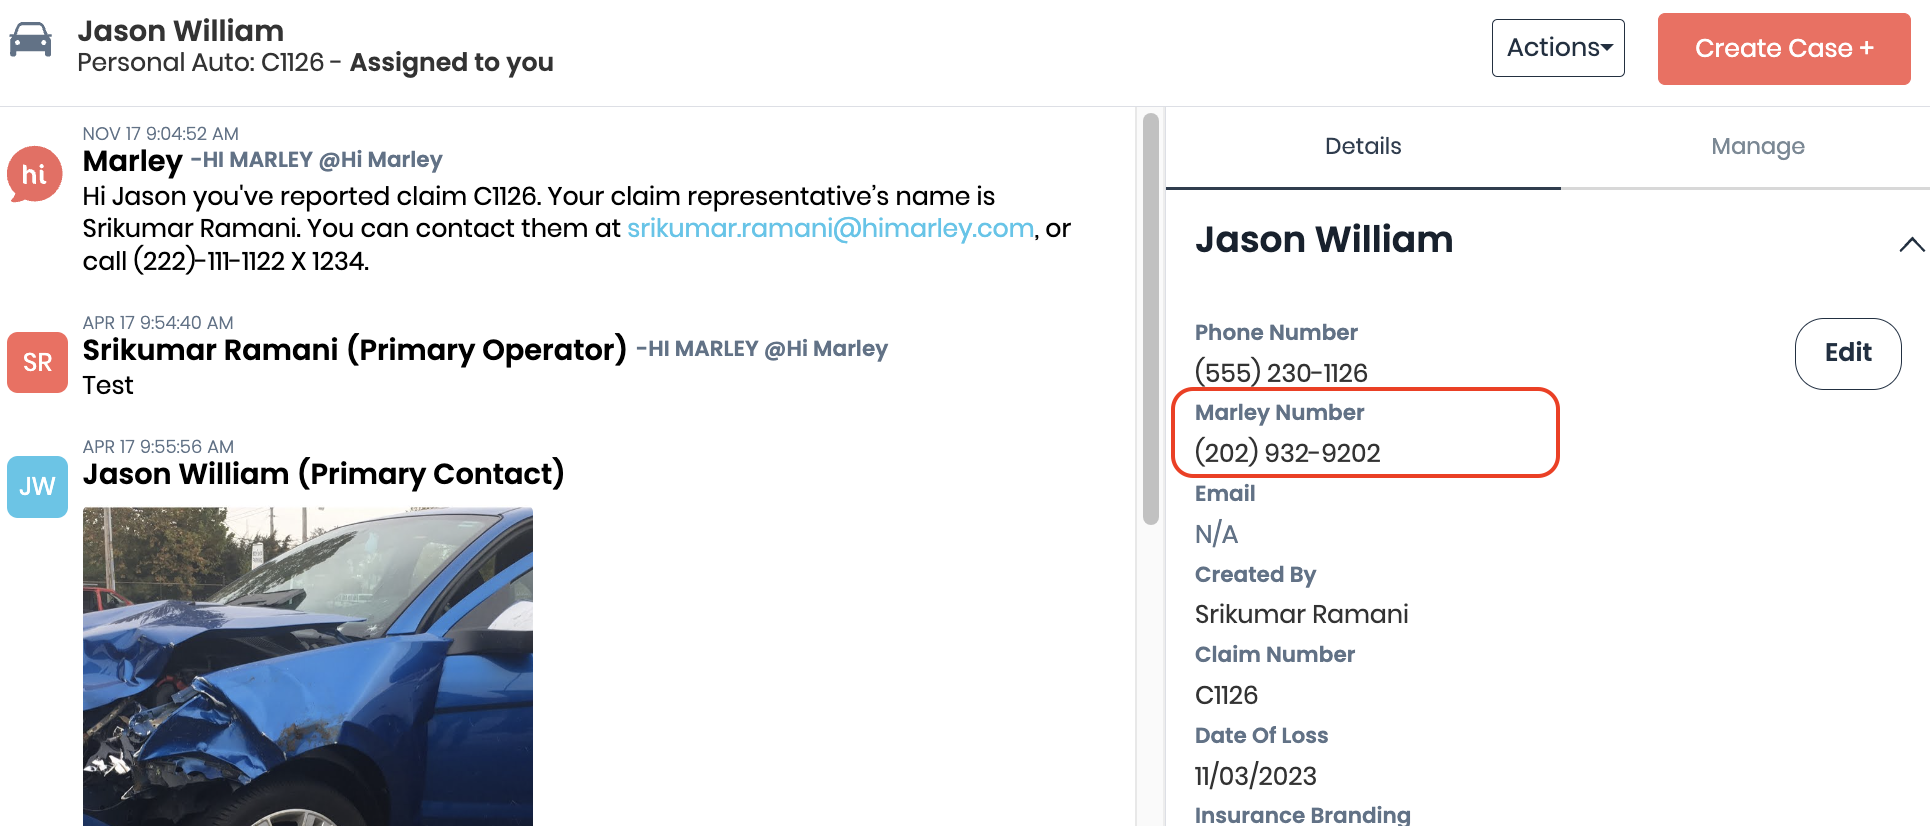Click the Marley Number (202) 932-9202

[x=1287, y=453]
